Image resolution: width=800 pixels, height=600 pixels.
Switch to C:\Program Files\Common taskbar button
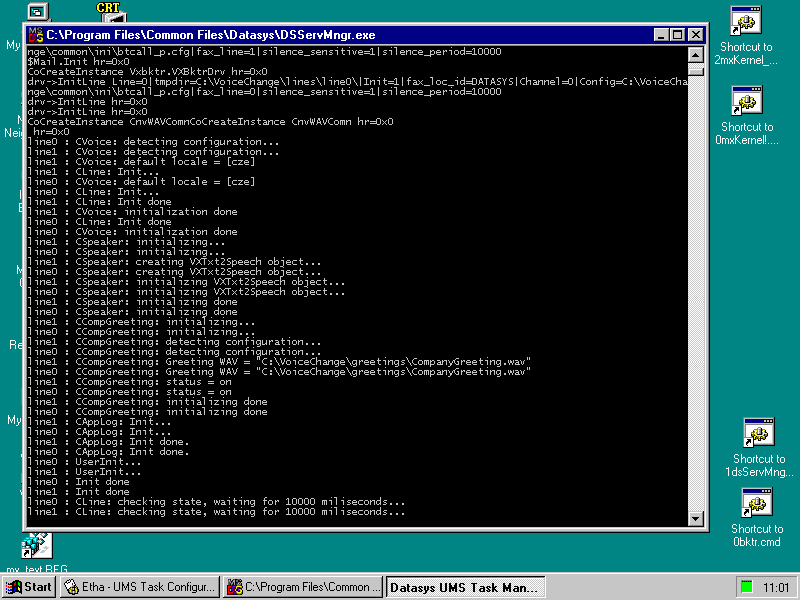coord(303,587)
